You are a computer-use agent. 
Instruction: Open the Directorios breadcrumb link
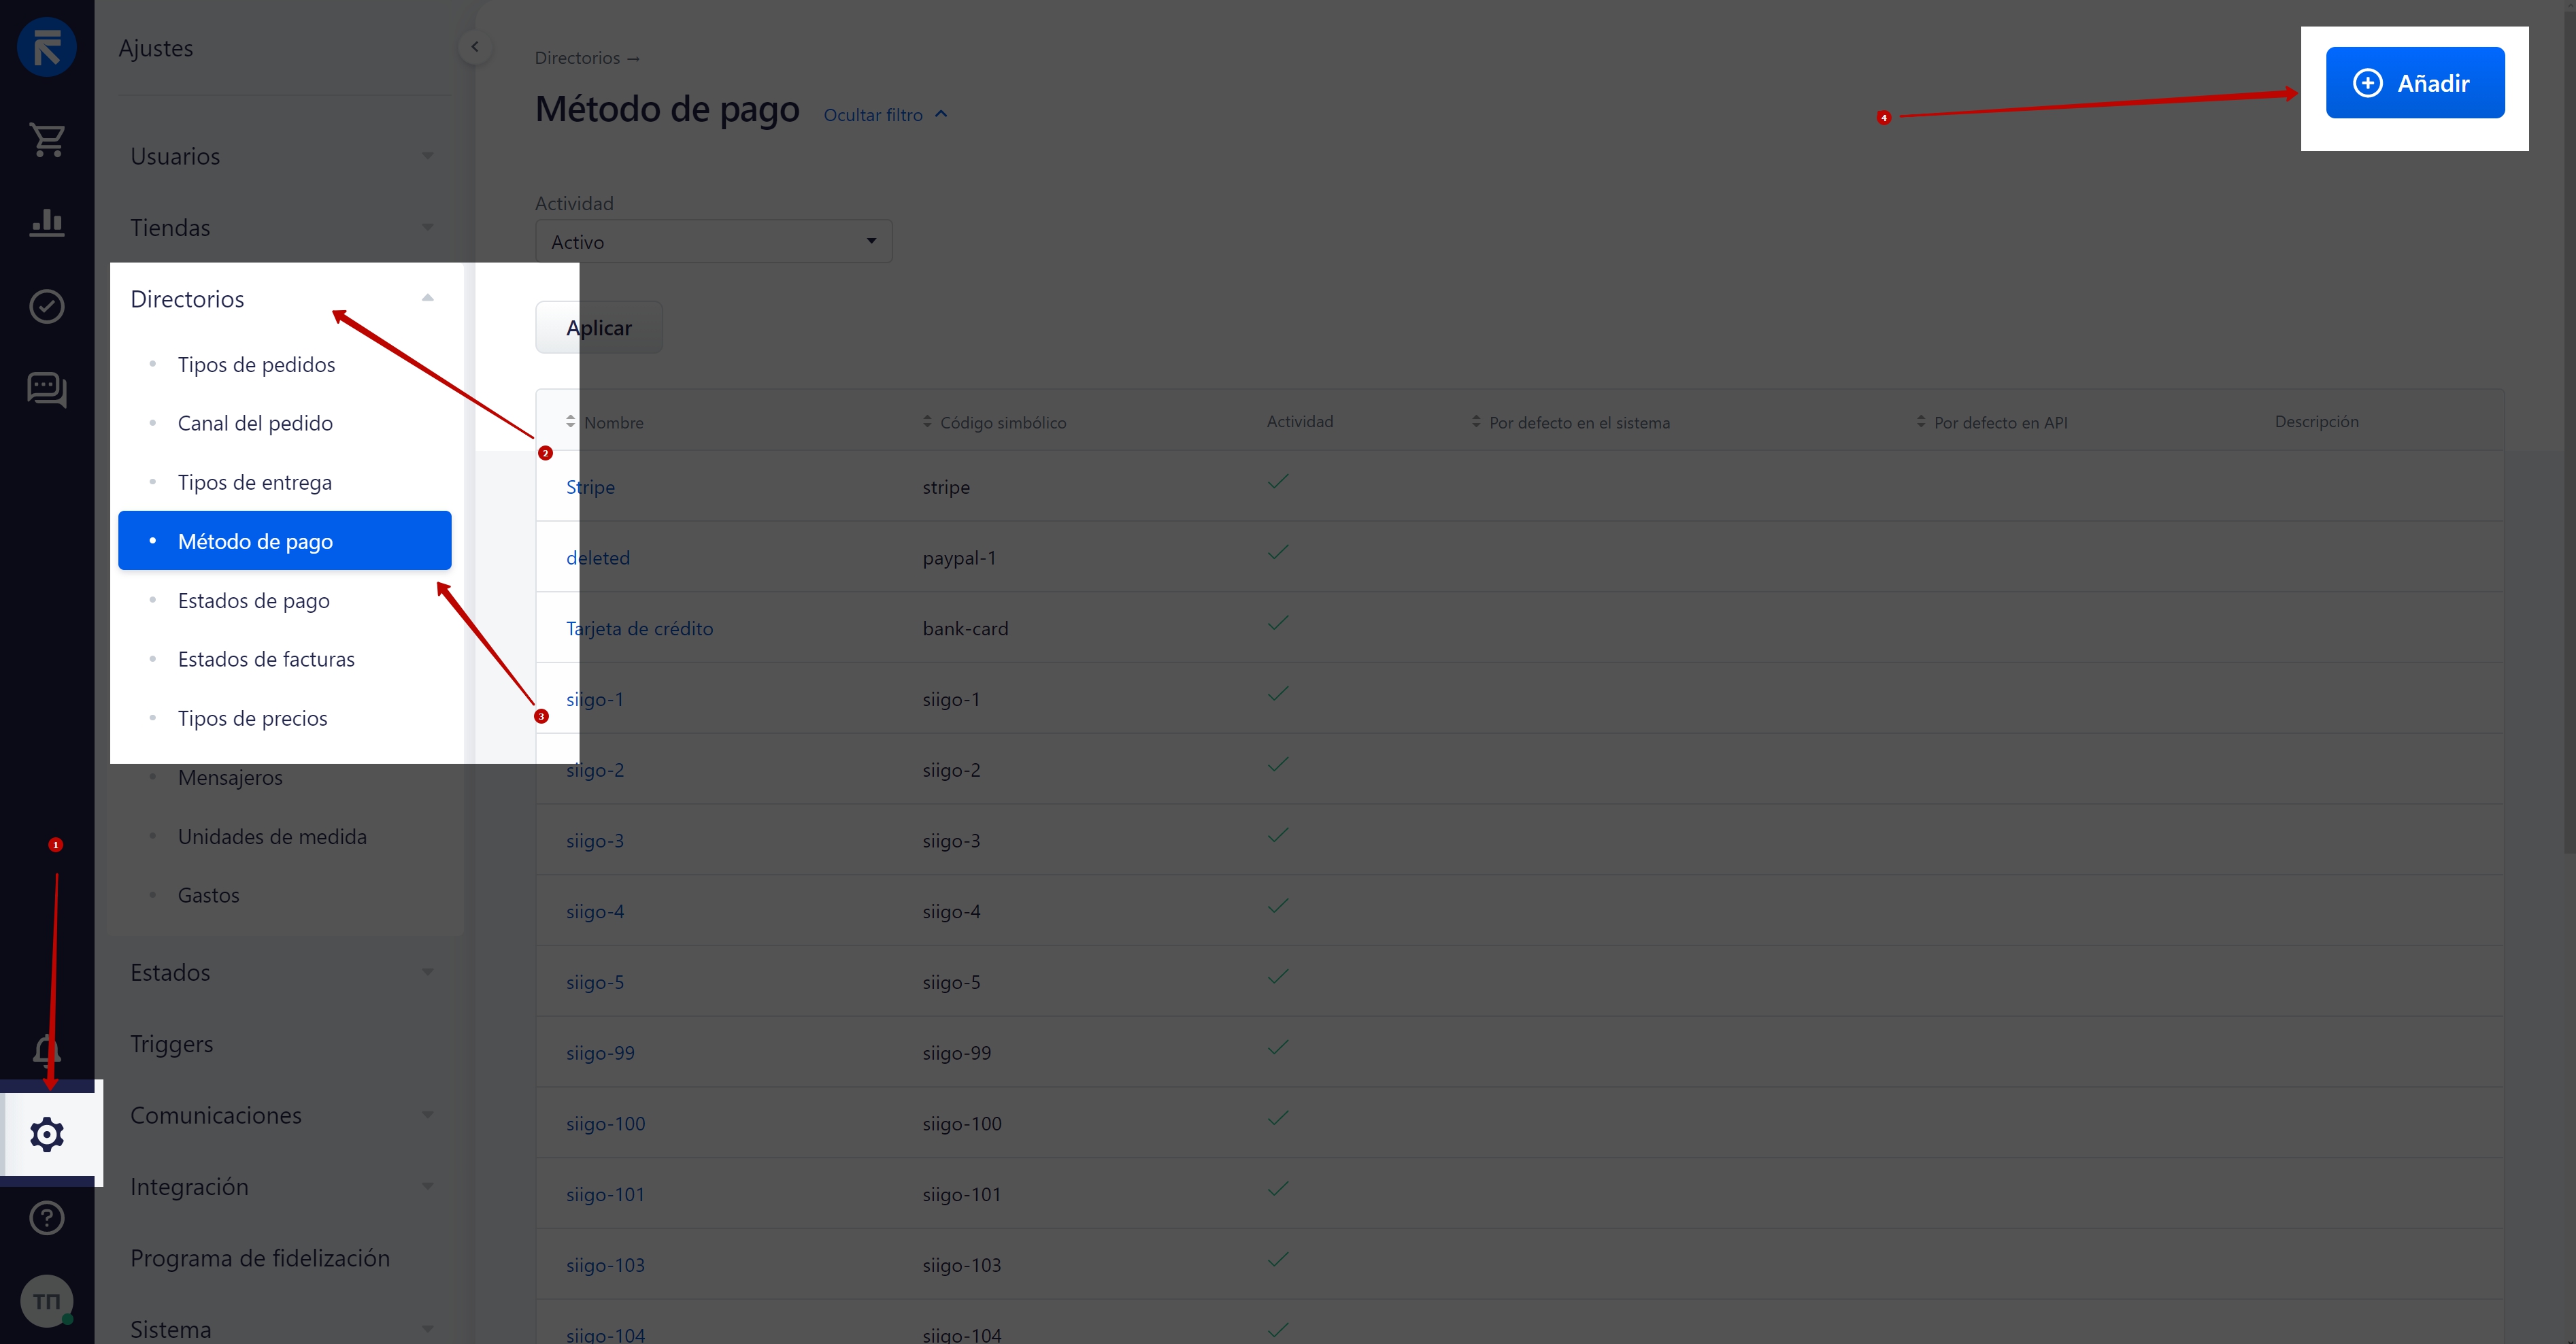coord(577,58)
